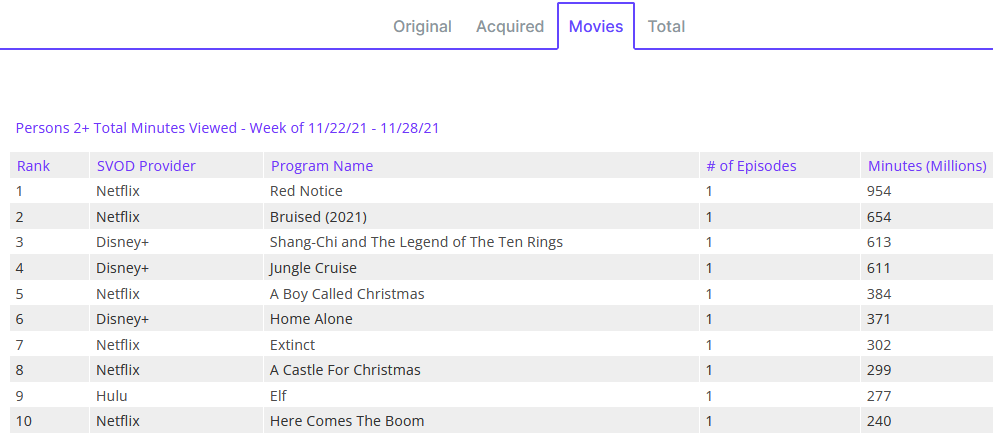The height and width of the screenshot is (441, 993).
Task: Open the Acquired tab
Action: click(510, 27)
